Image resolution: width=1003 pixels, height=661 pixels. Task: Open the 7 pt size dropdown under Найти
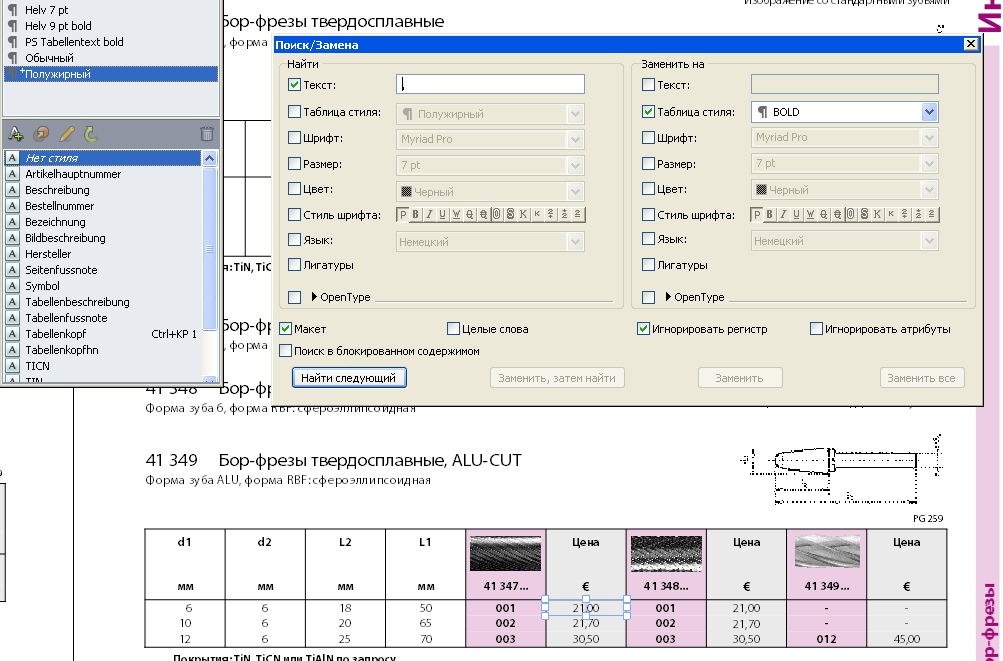pyautogui.click(x=575, y=165)
